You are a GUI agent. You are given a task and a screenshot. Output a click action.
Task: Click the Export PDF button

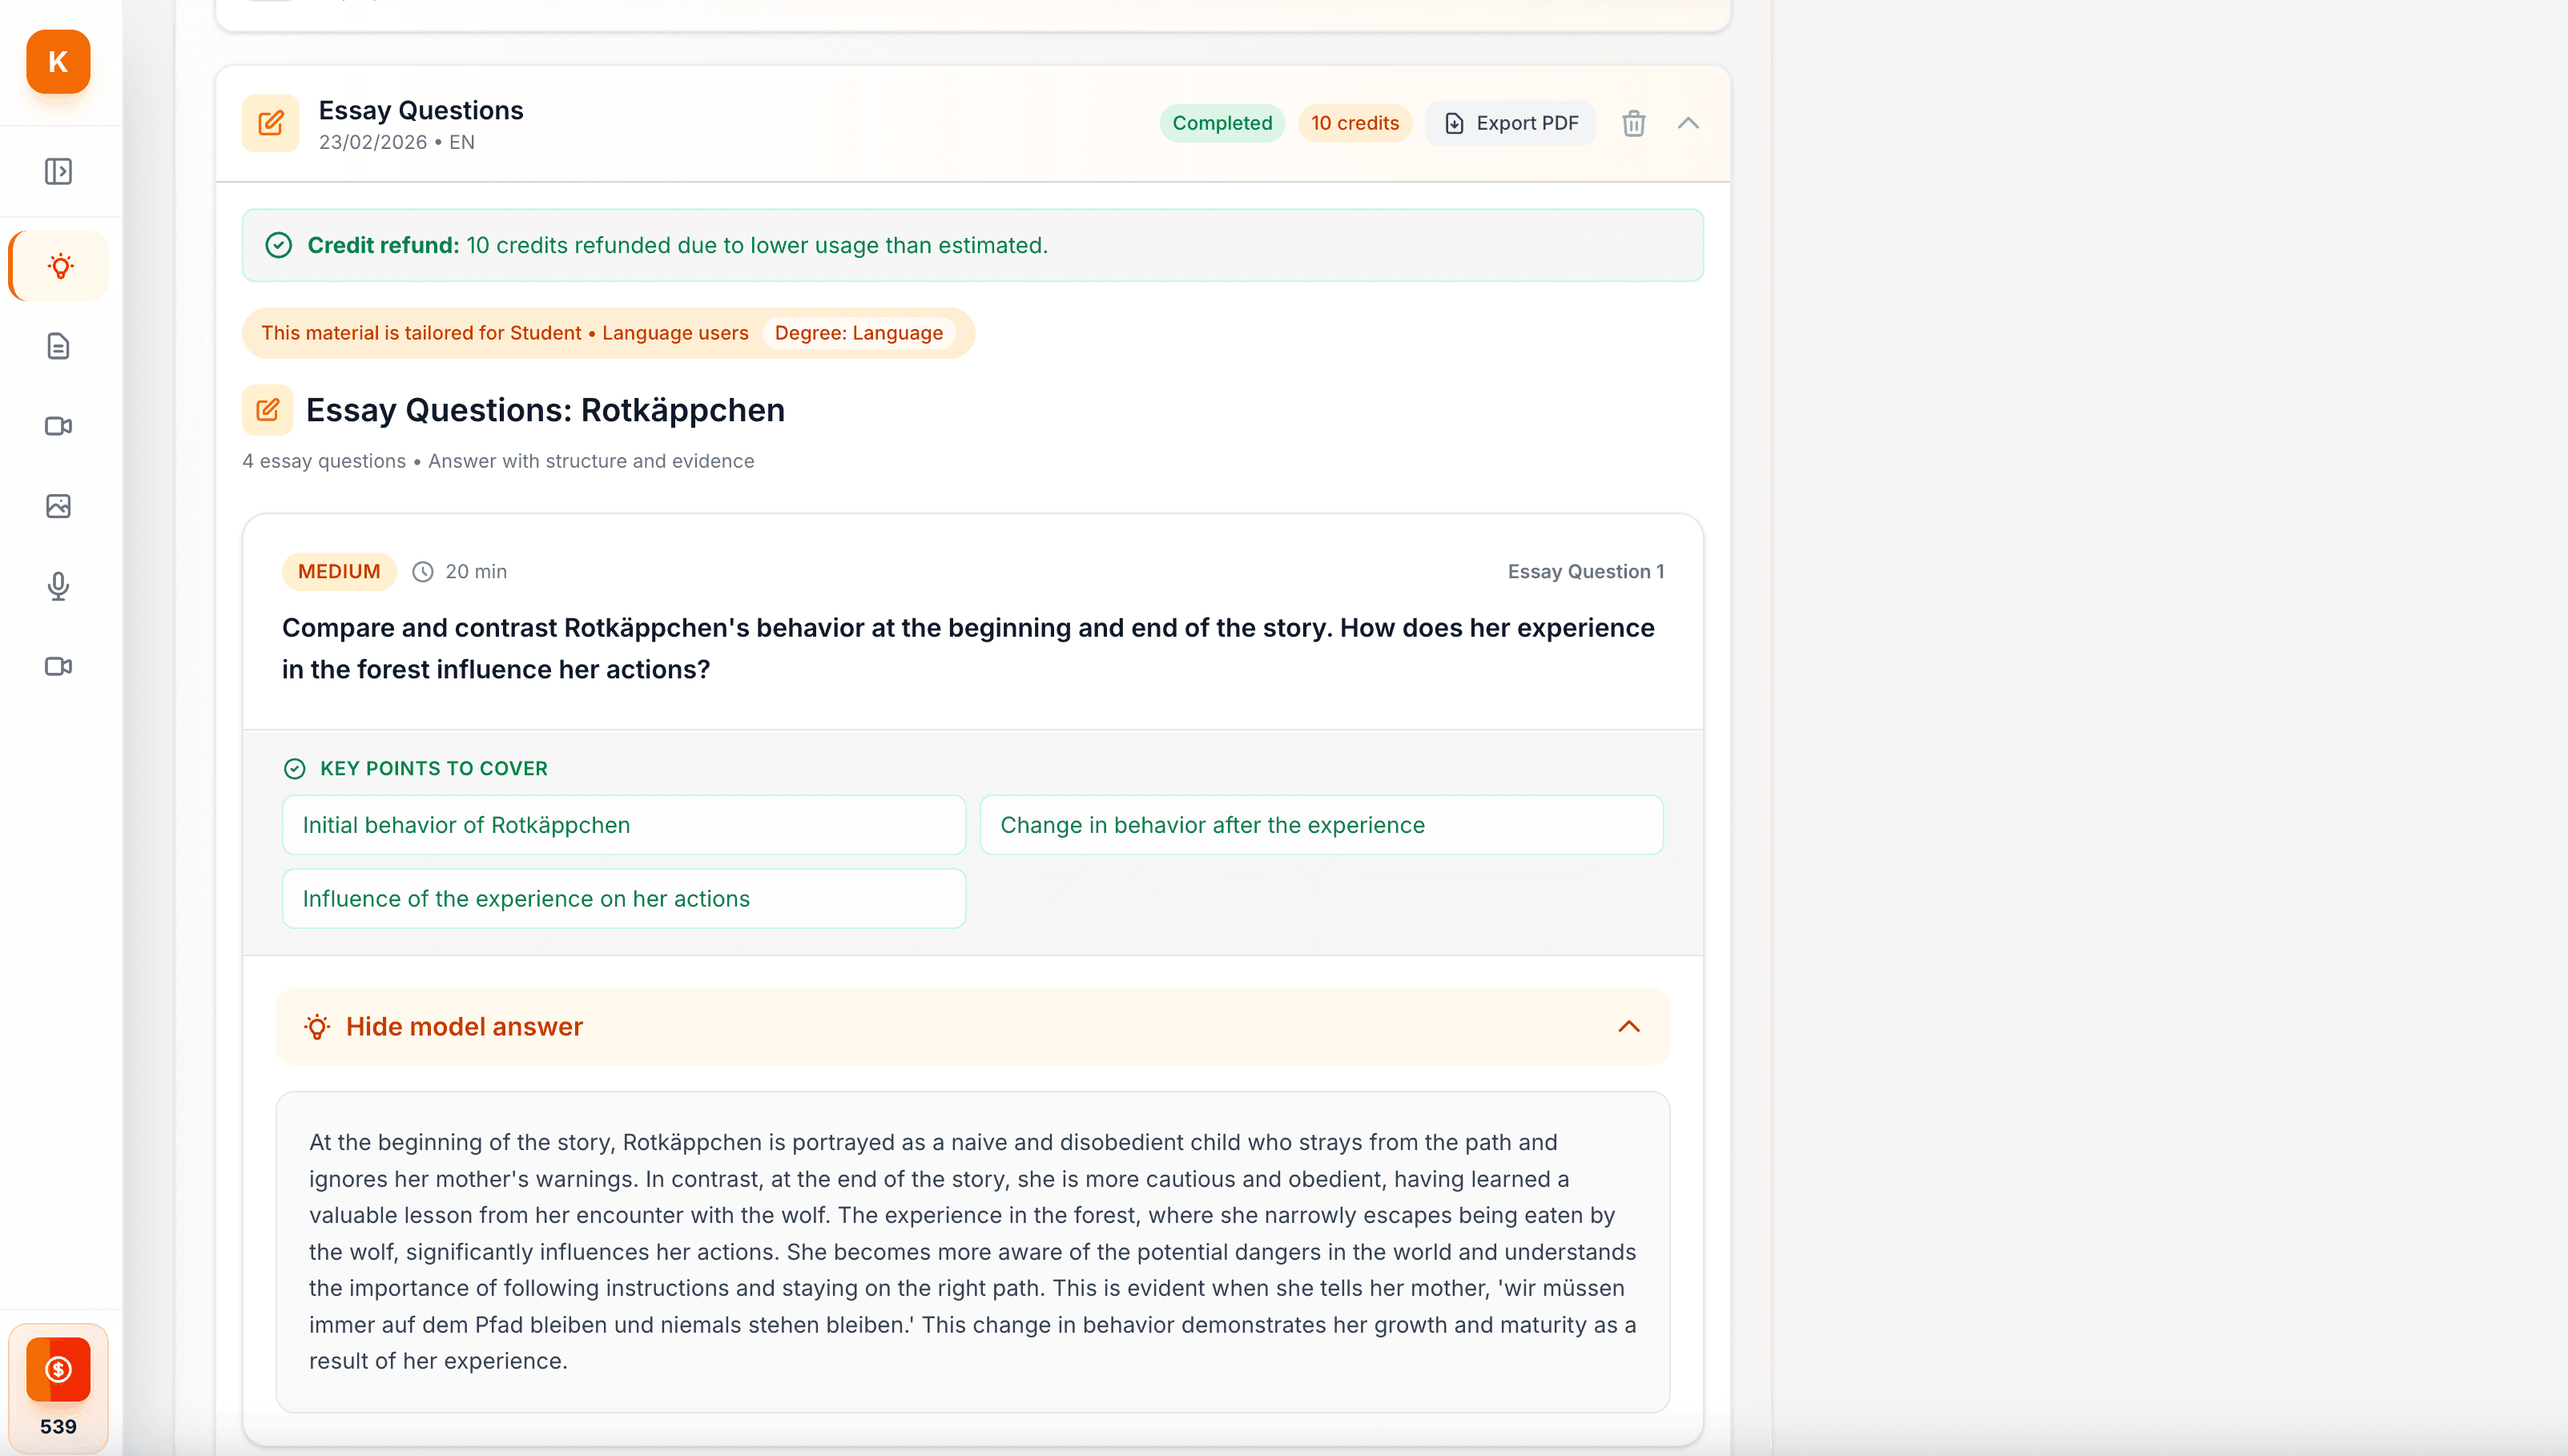point(1511,122)
